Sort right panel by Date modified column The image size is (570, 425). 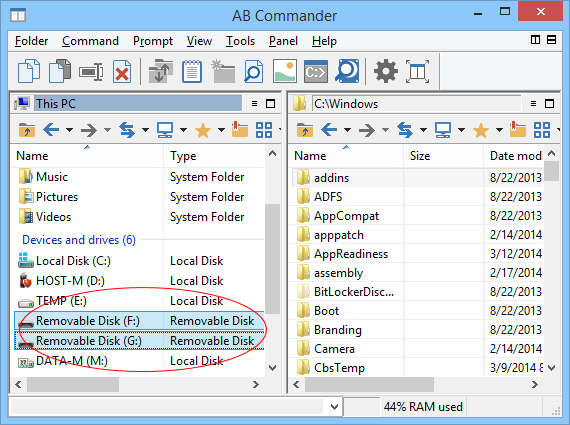(513, 156)
